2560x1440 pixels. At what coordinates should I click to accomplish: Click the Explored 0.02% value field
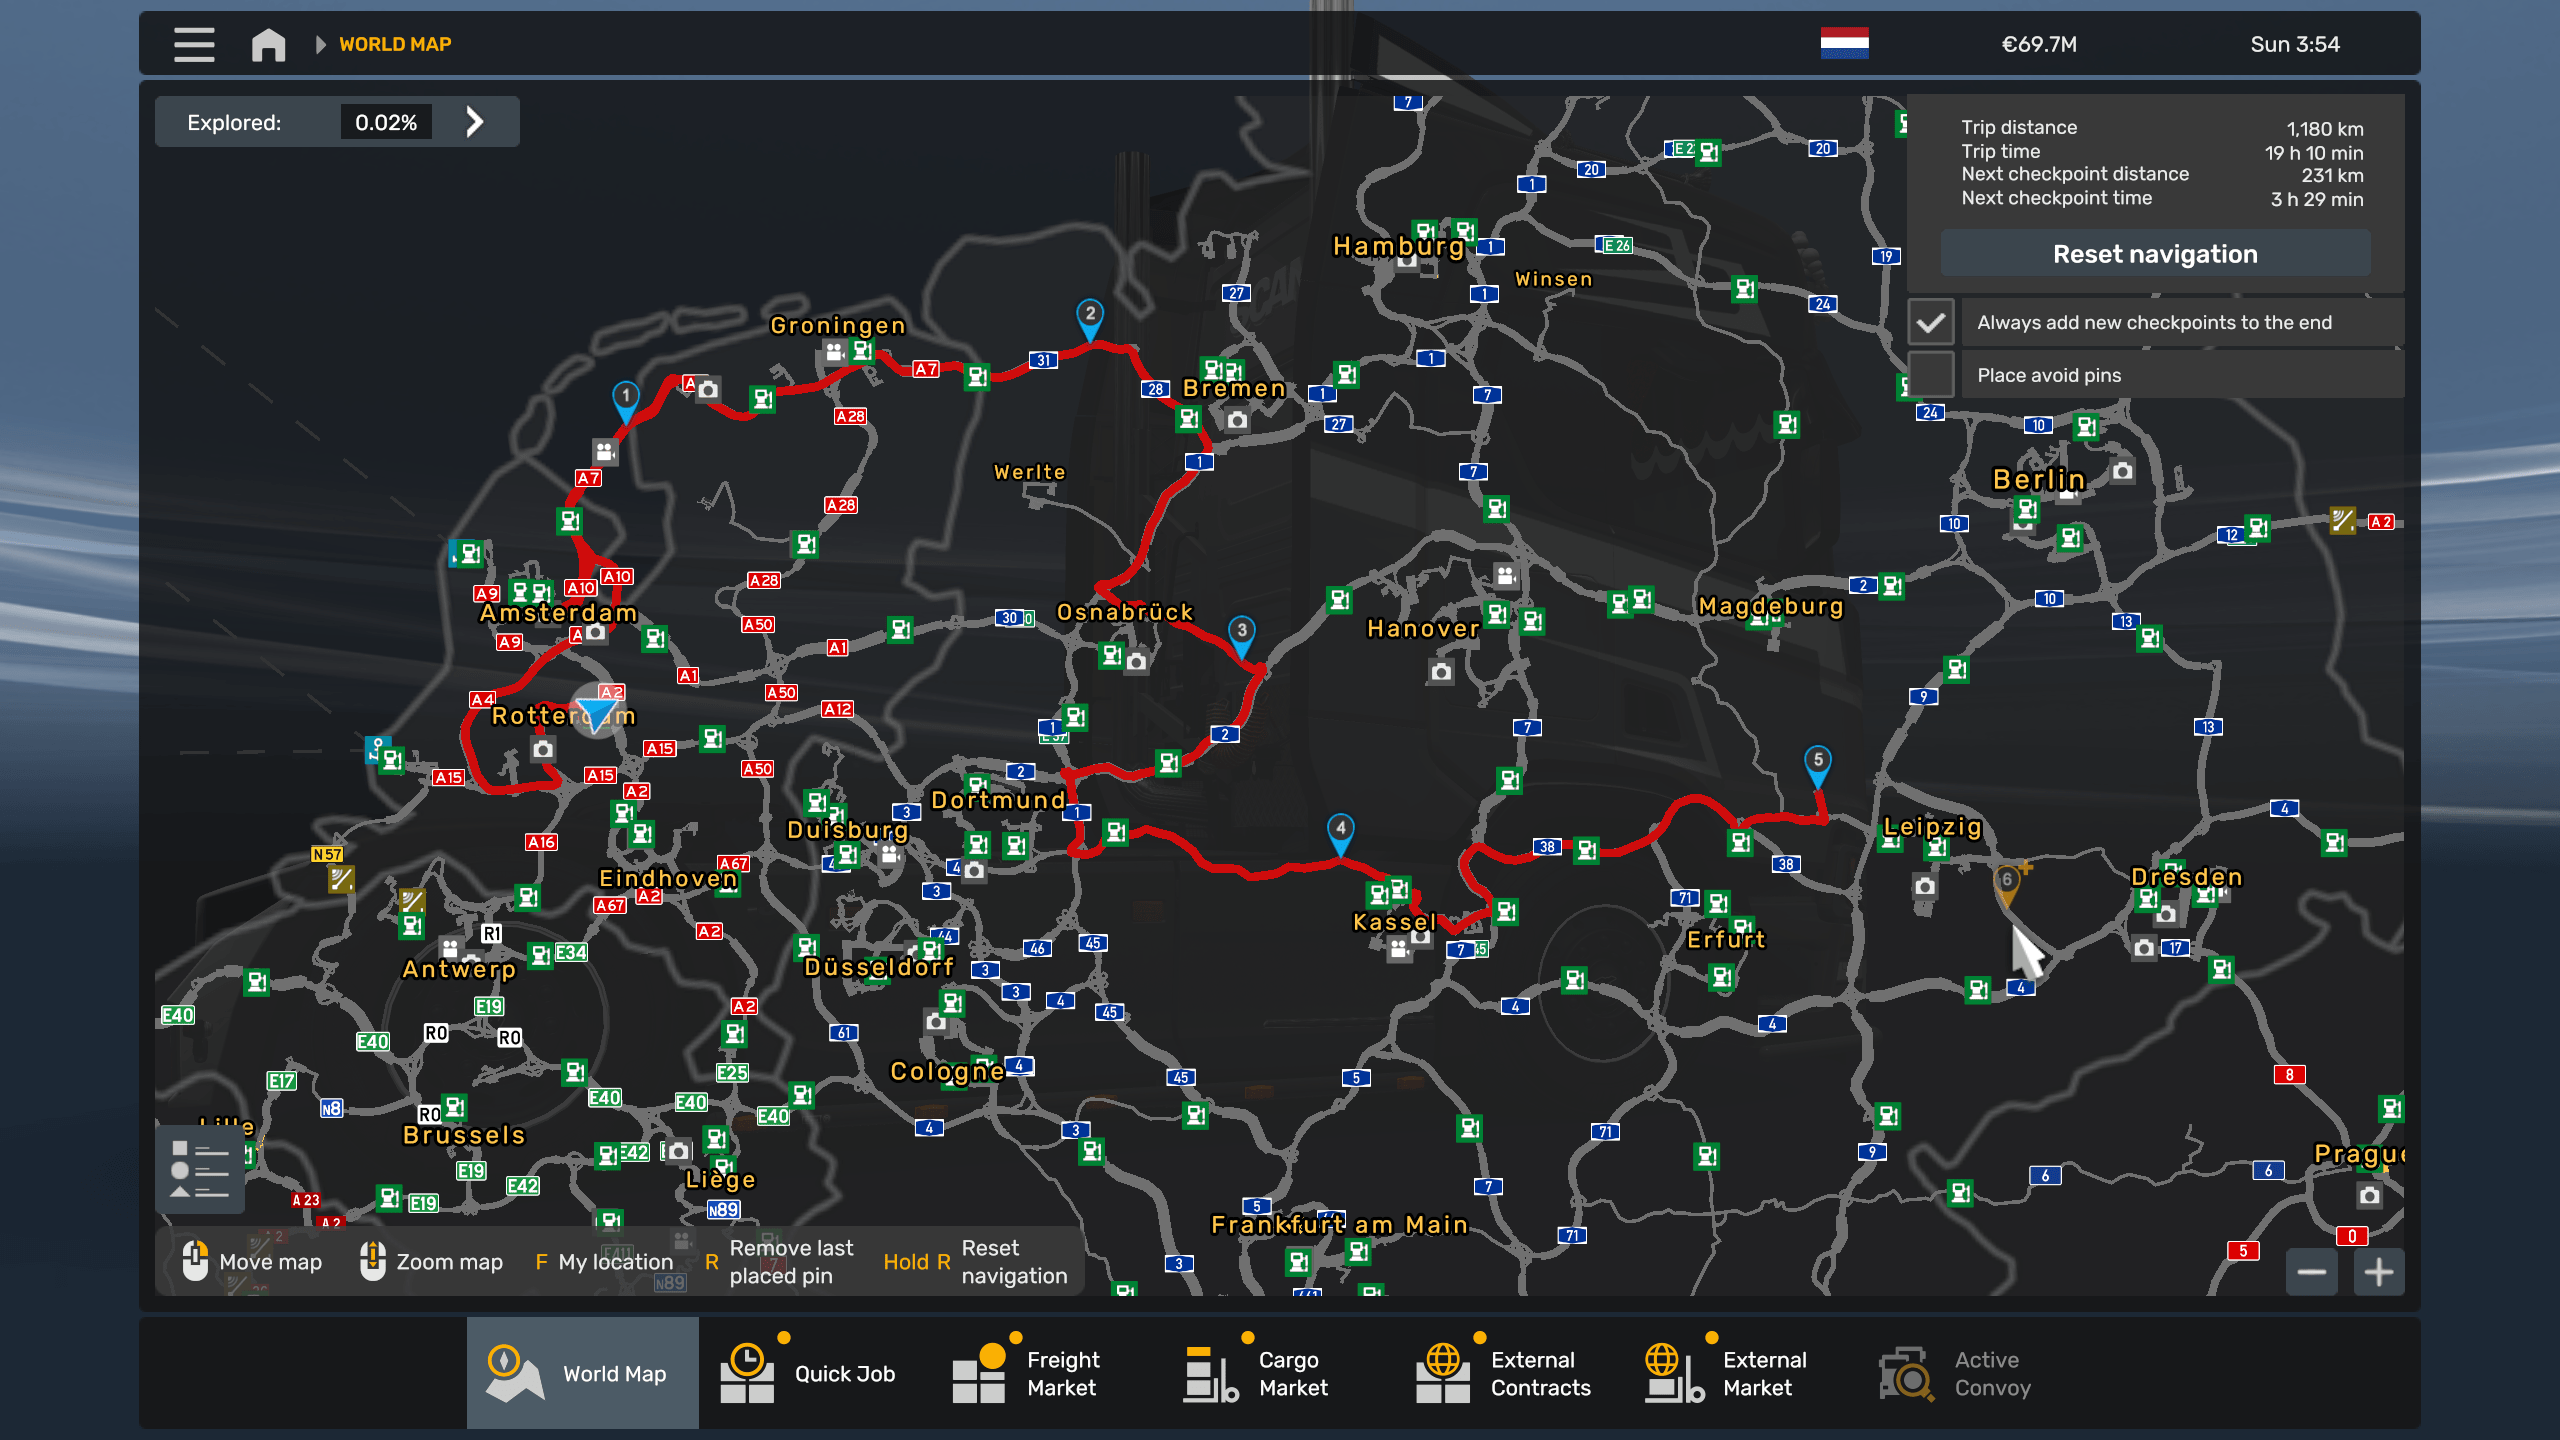pos(386,122)
